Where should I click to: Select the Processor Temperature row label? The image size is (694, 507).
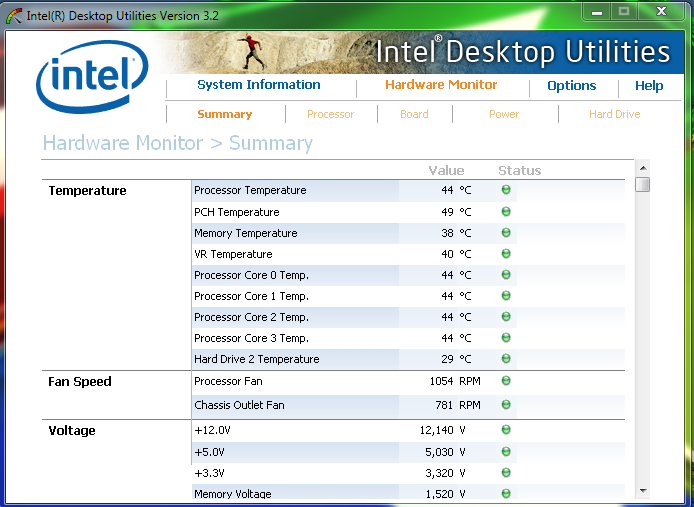click(x=250, y=190)
